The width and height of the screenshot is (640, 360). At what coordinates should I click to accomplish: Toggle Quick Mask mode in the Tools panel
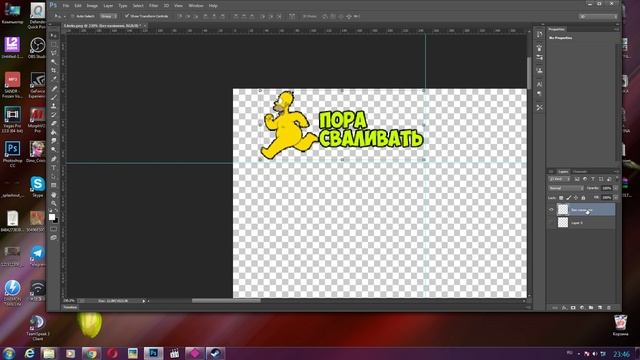pyautogui.click(x=53, y=229)
